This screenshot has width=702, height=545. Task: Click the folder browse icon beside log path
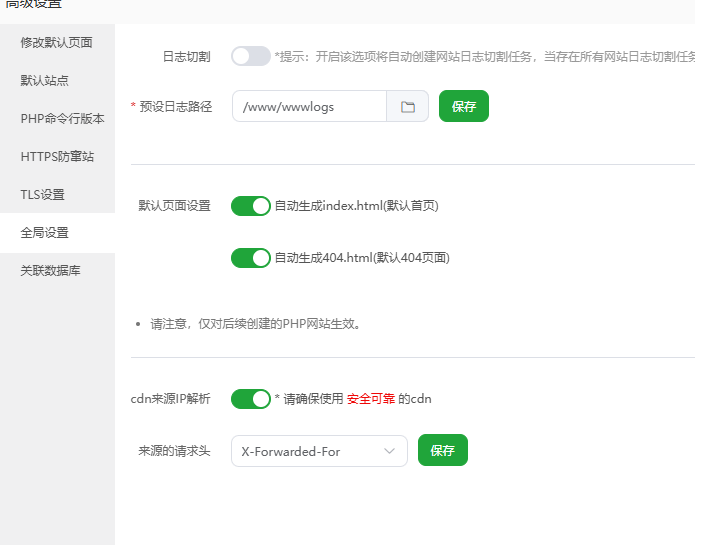(408, 107)
